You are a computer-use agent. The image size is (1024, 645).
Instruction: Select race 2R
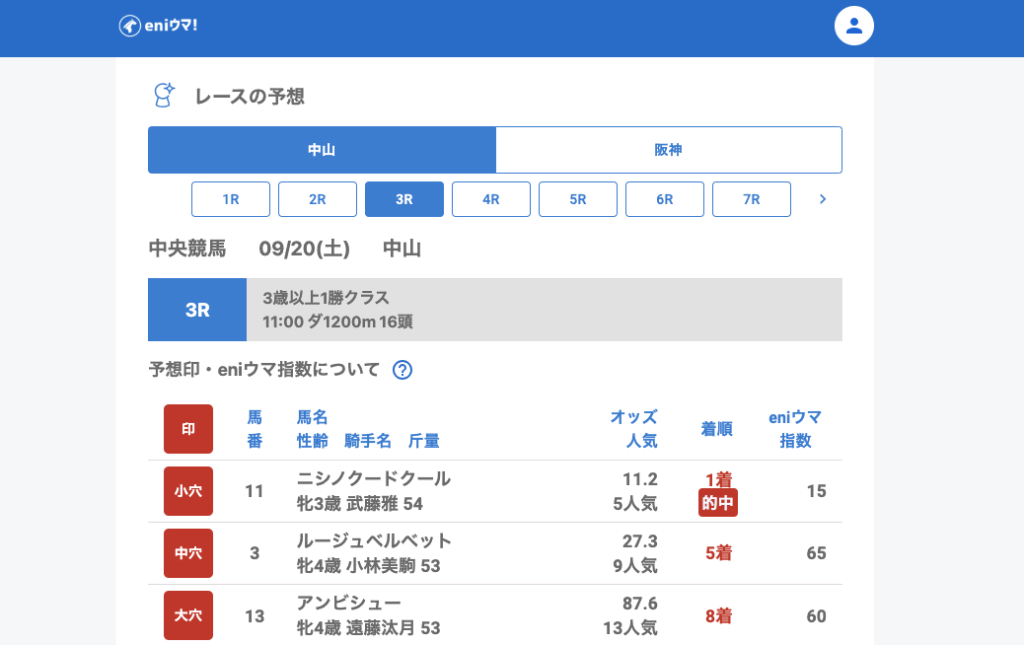point(317,199)
